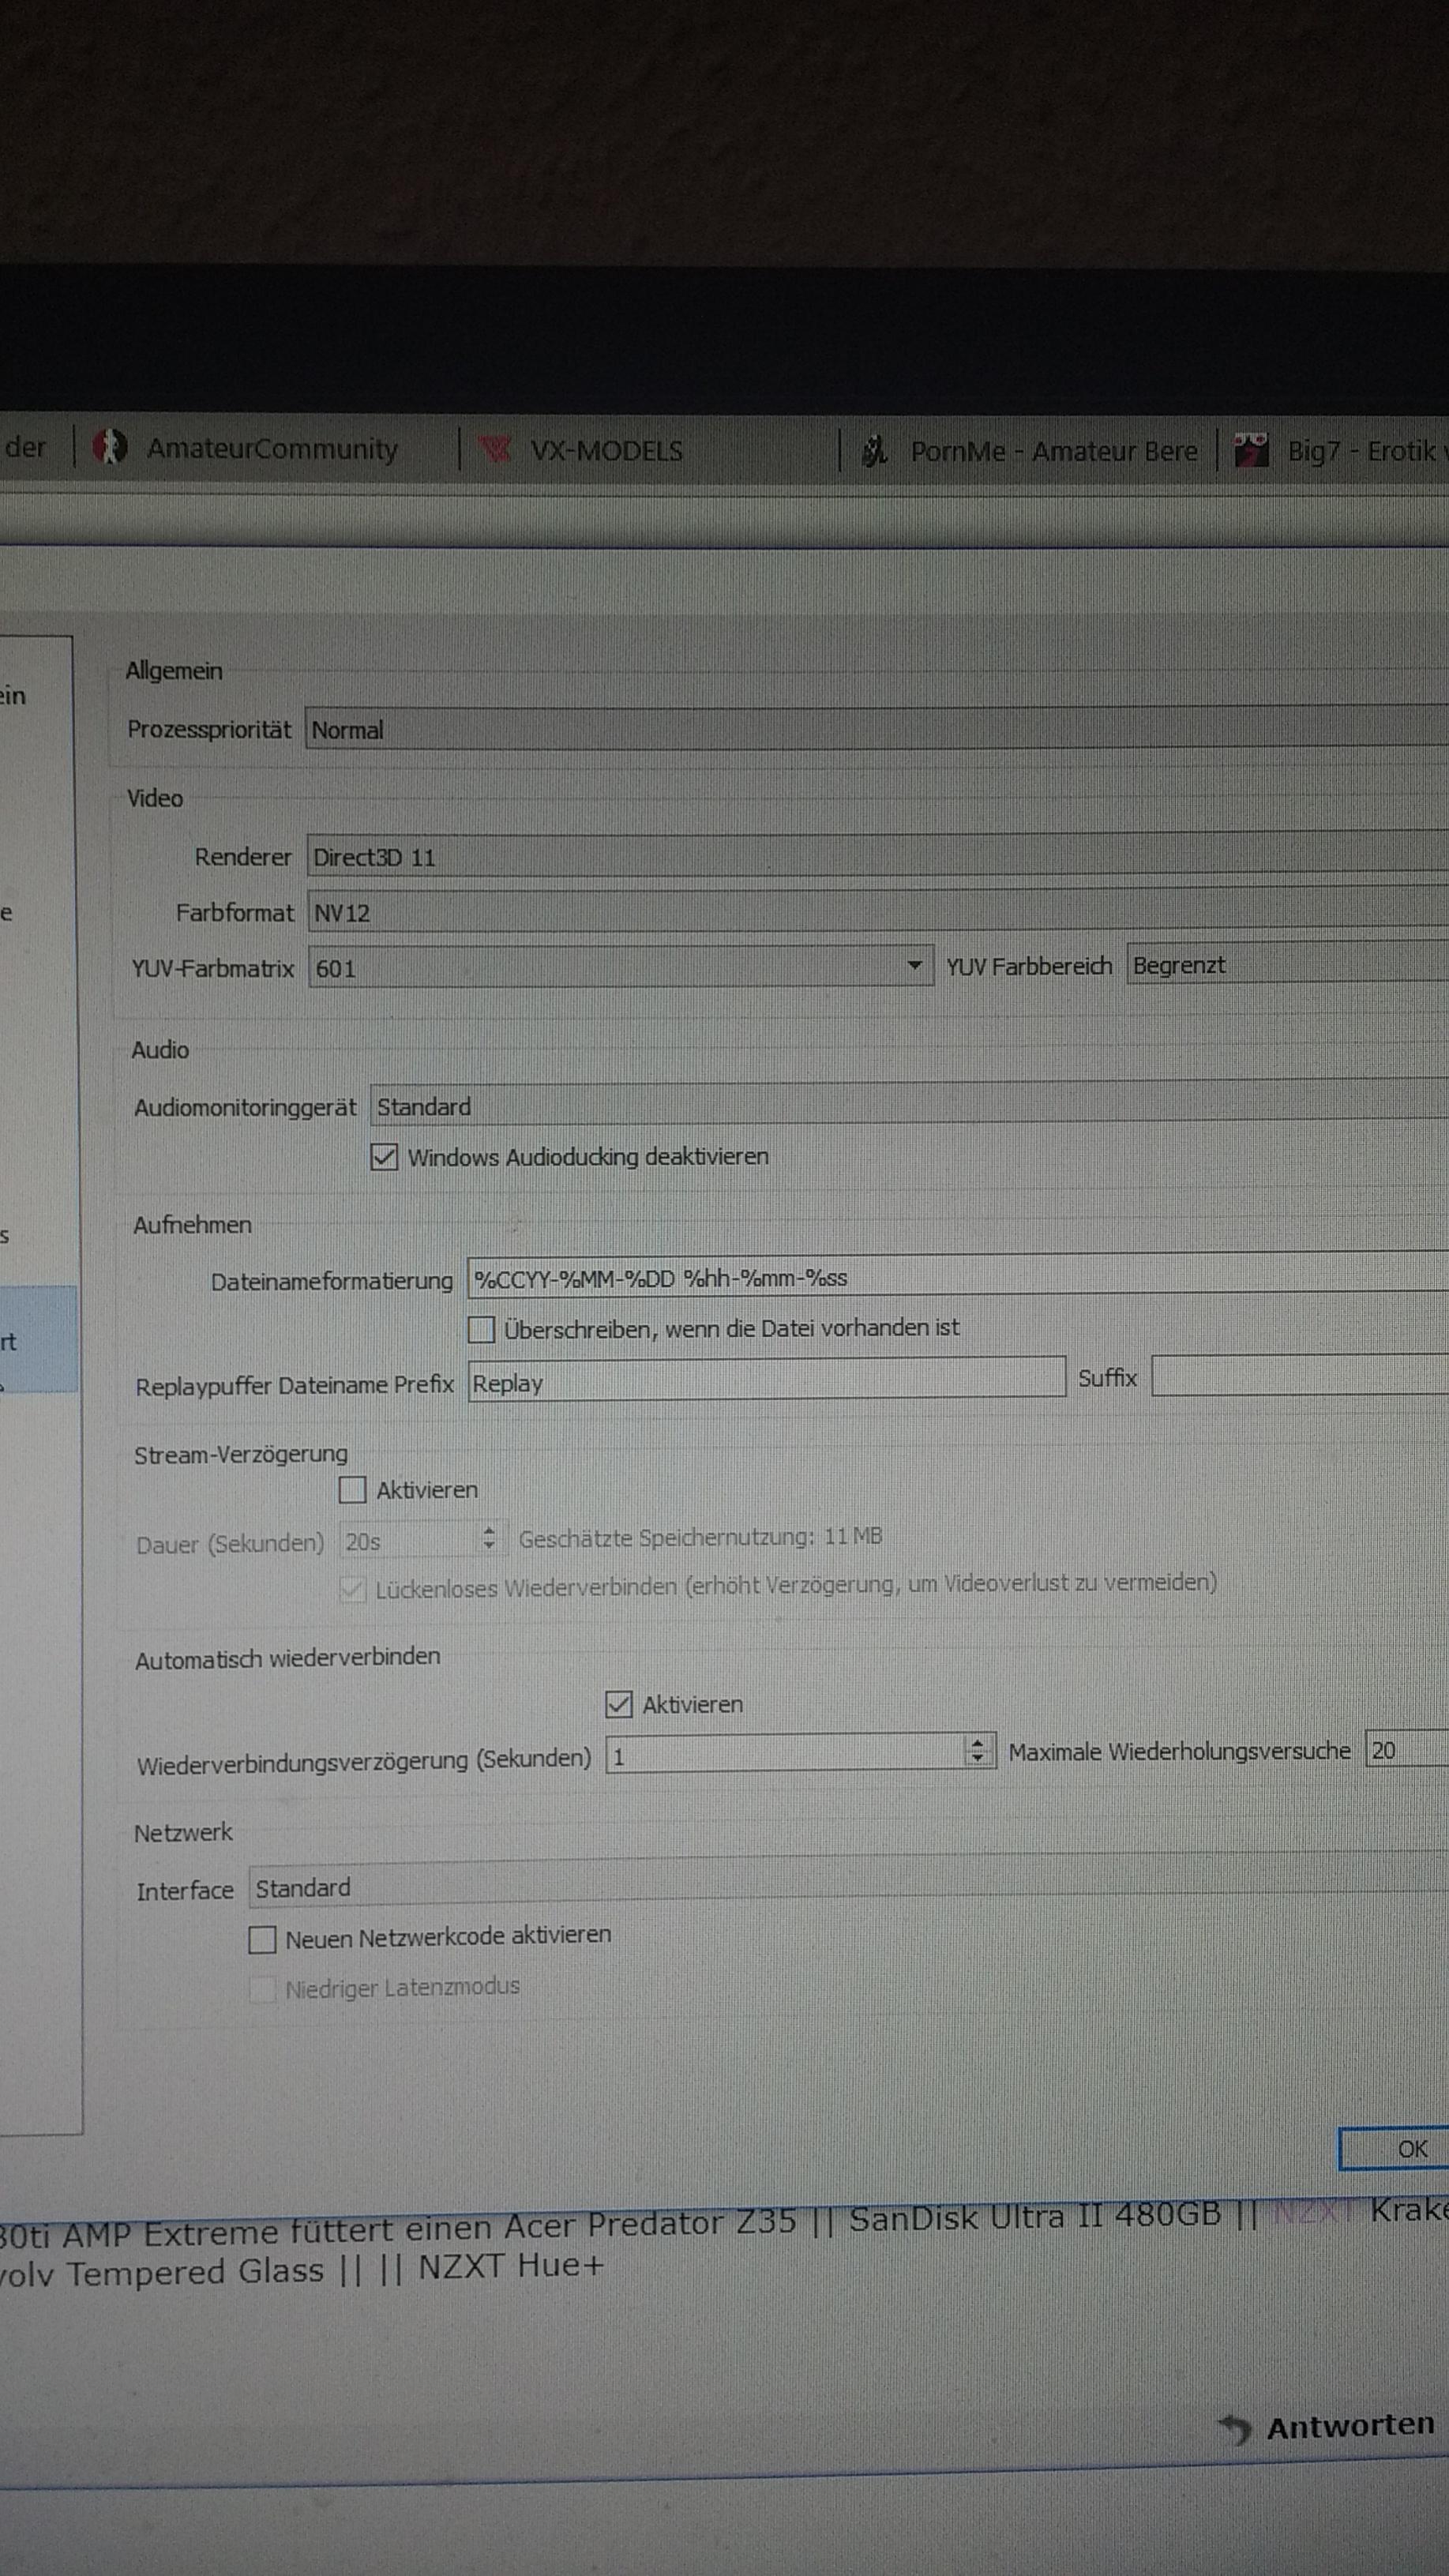
Task: Enable Stream-Verzögerung Aktivieren checkbox
Action: tap(352, 1490)
